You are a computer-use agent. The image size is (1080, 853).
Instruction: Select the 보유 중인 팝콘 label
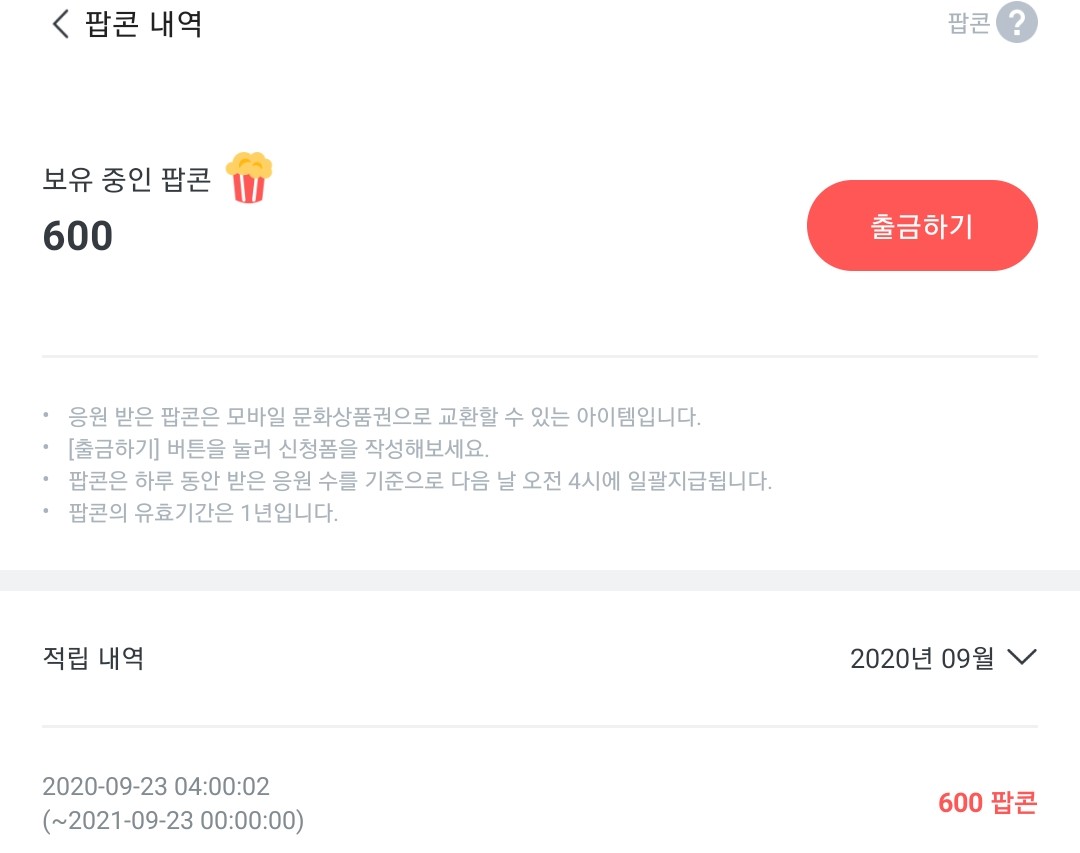point(127,180)
